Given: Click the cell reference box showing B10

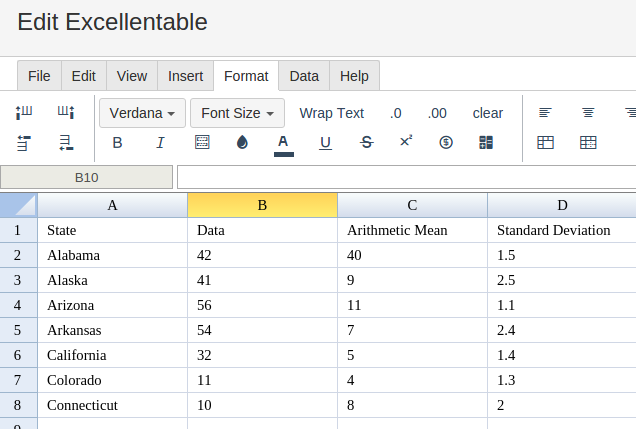Looking at the screenshot, I should 87,178.
